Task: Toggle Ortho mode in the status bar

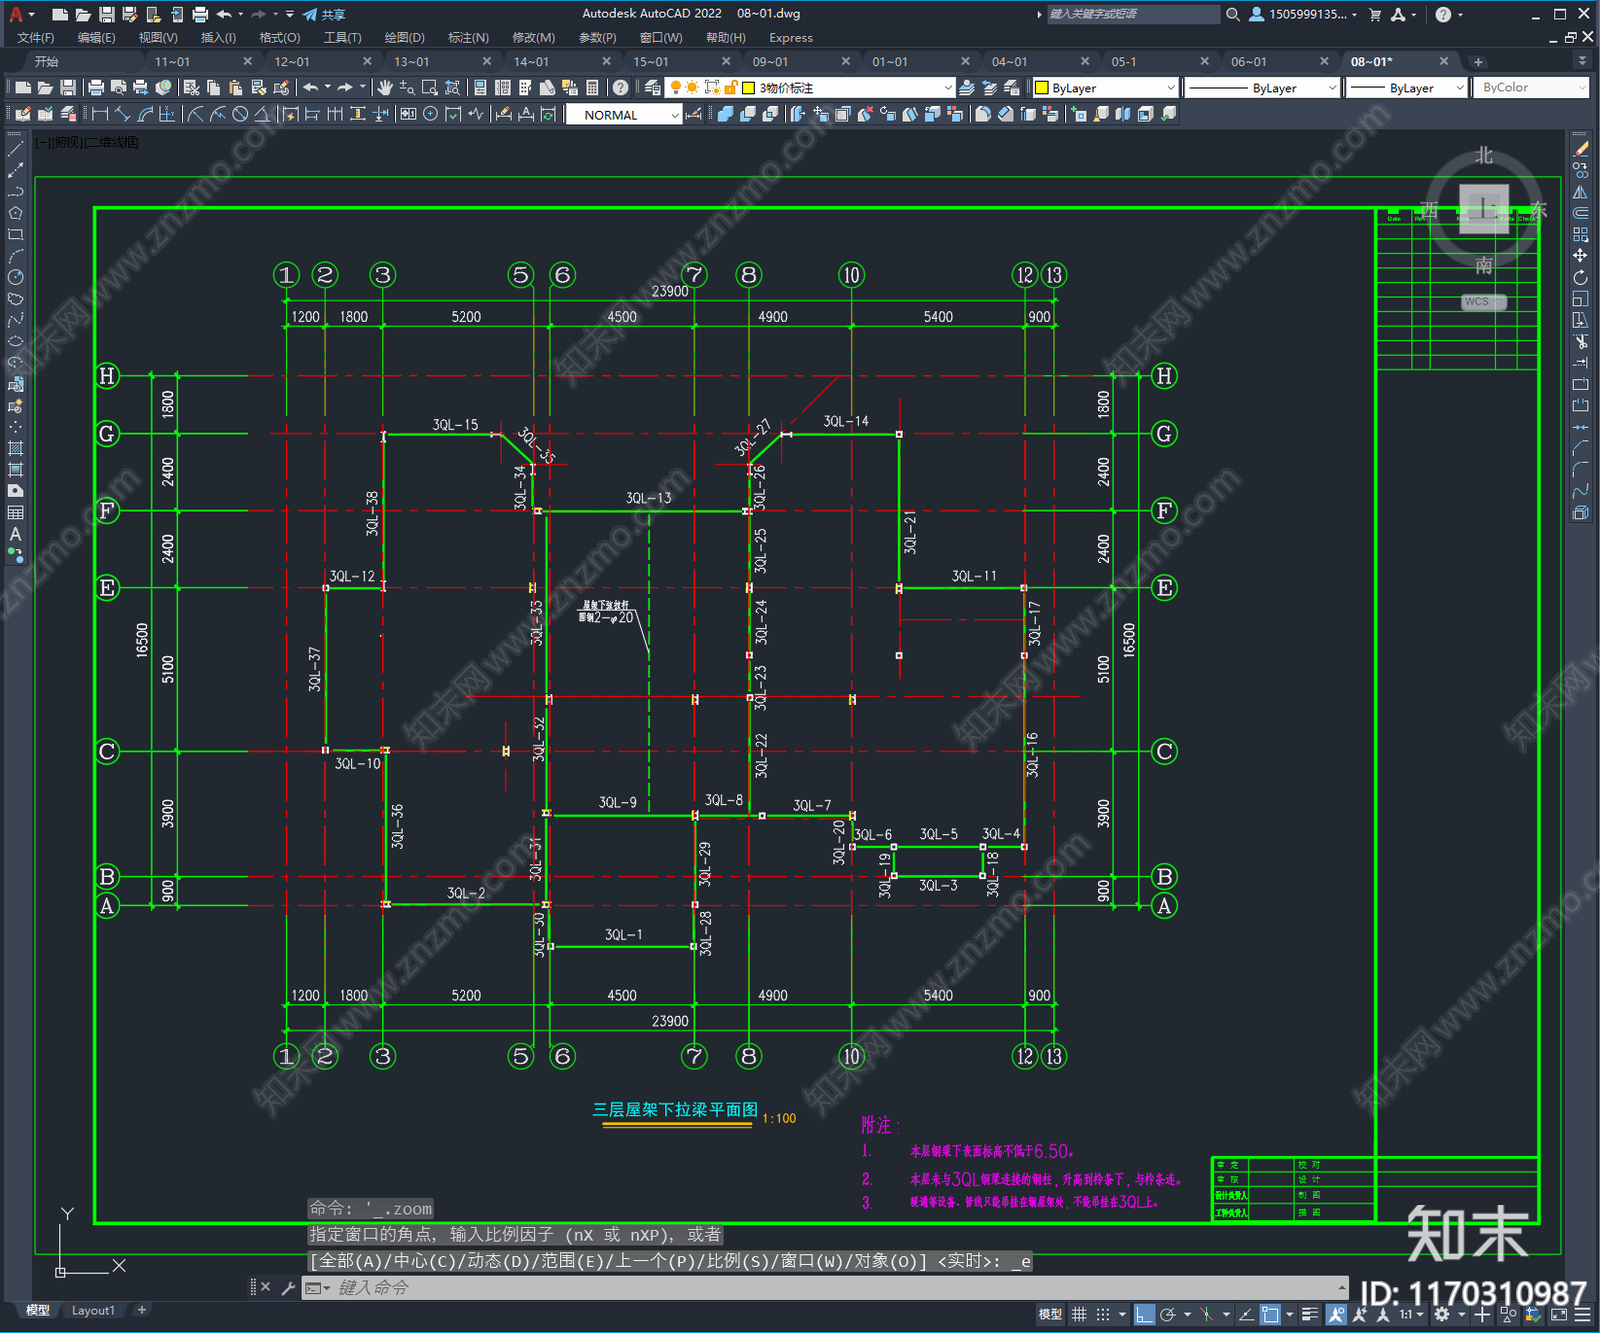Action: pyautogui.click(x=1145, y=1315)
